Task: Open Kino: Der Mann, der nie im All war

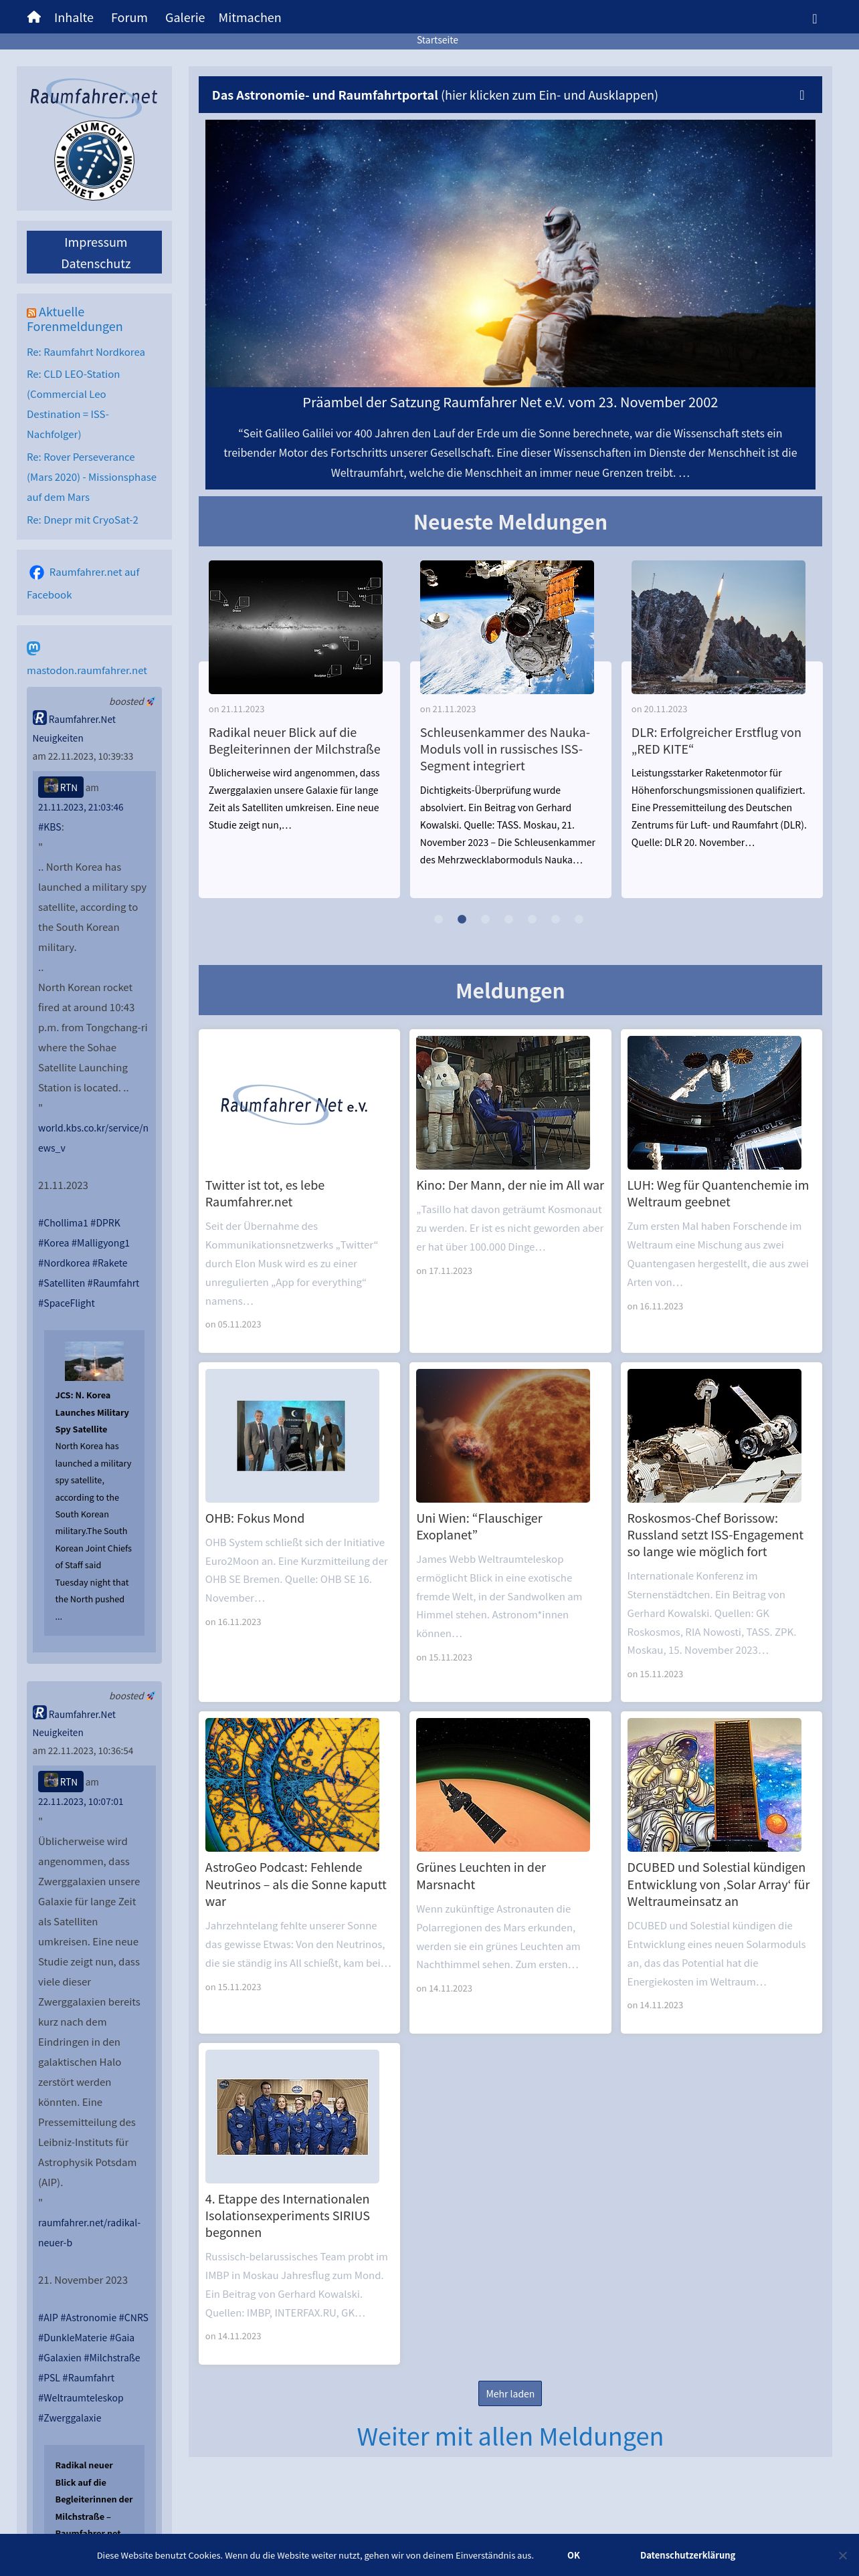Action: point(510,1185)
